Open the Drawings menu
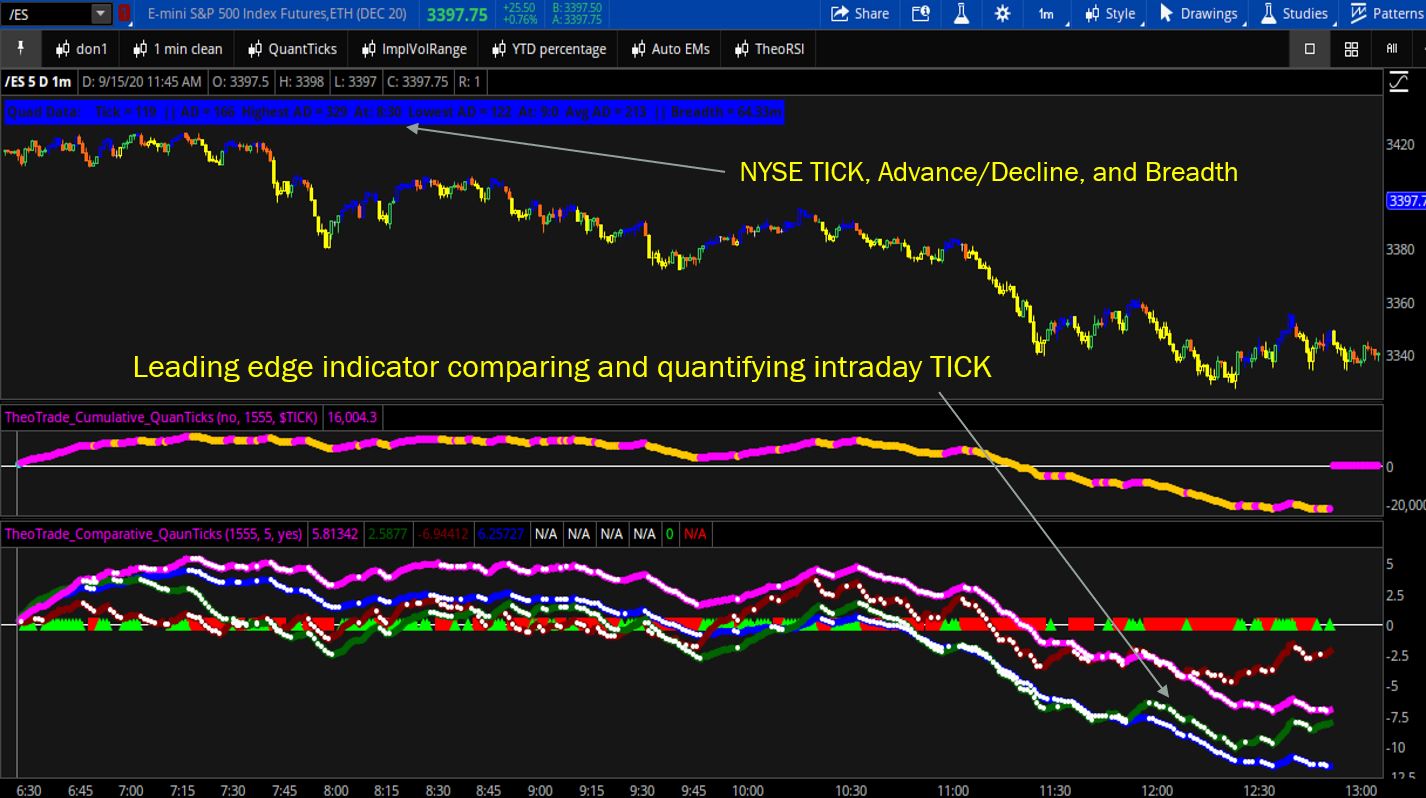 tap(1198, 14)
